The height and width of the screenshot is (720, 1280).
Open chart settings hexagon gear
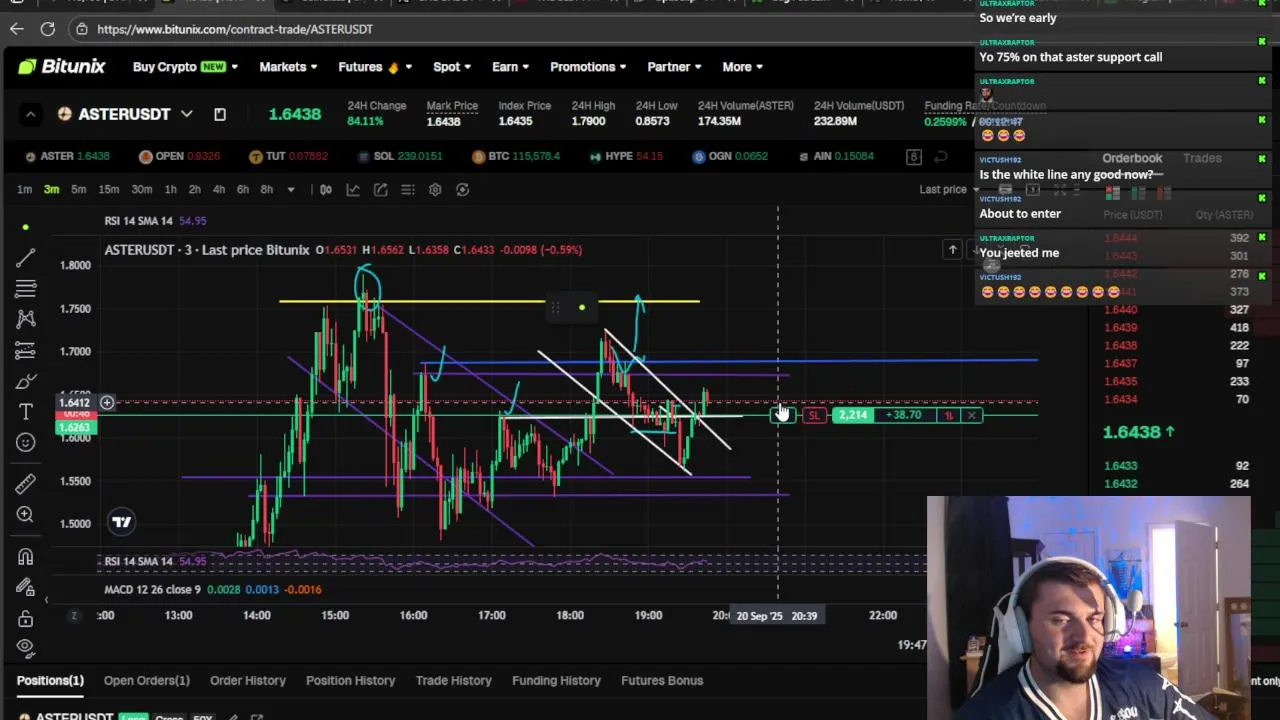(435, 189)
